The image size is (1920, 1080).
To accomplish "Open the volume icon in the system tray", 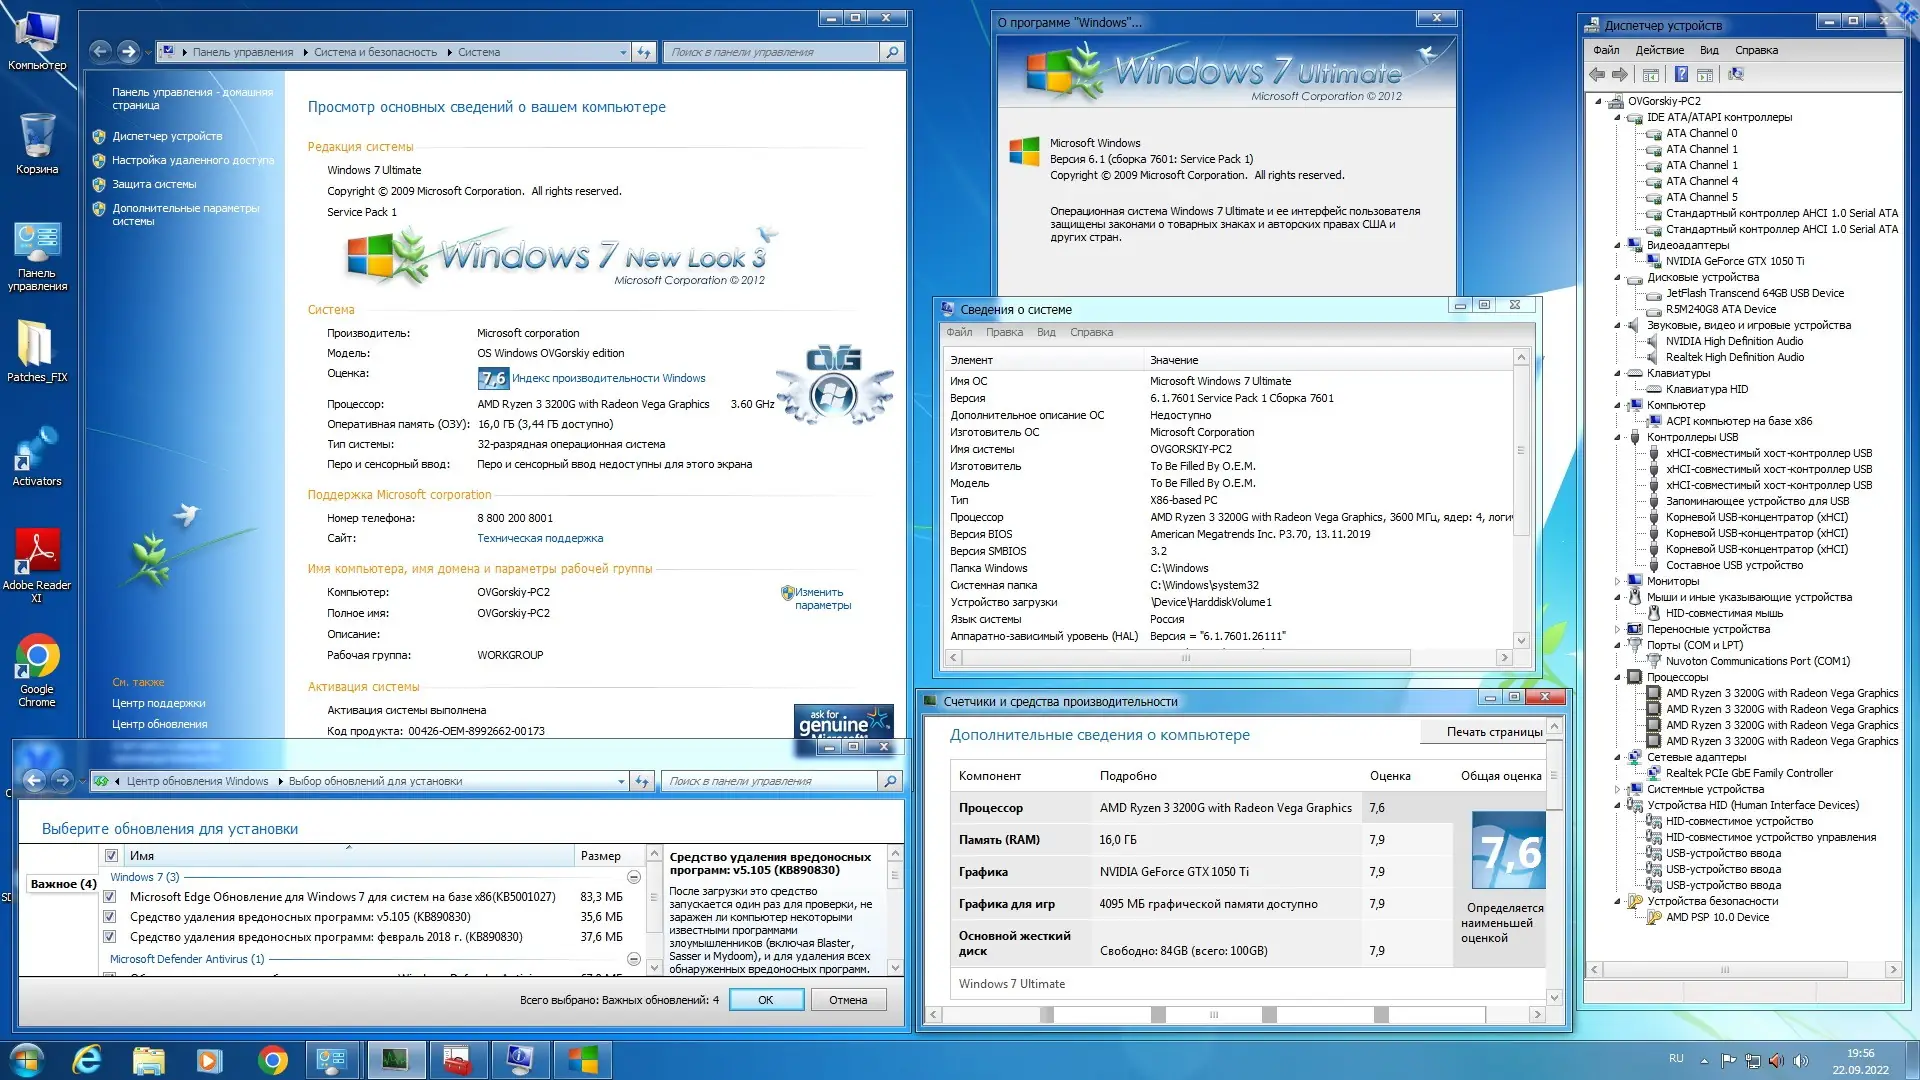I will [1800, 1061].
